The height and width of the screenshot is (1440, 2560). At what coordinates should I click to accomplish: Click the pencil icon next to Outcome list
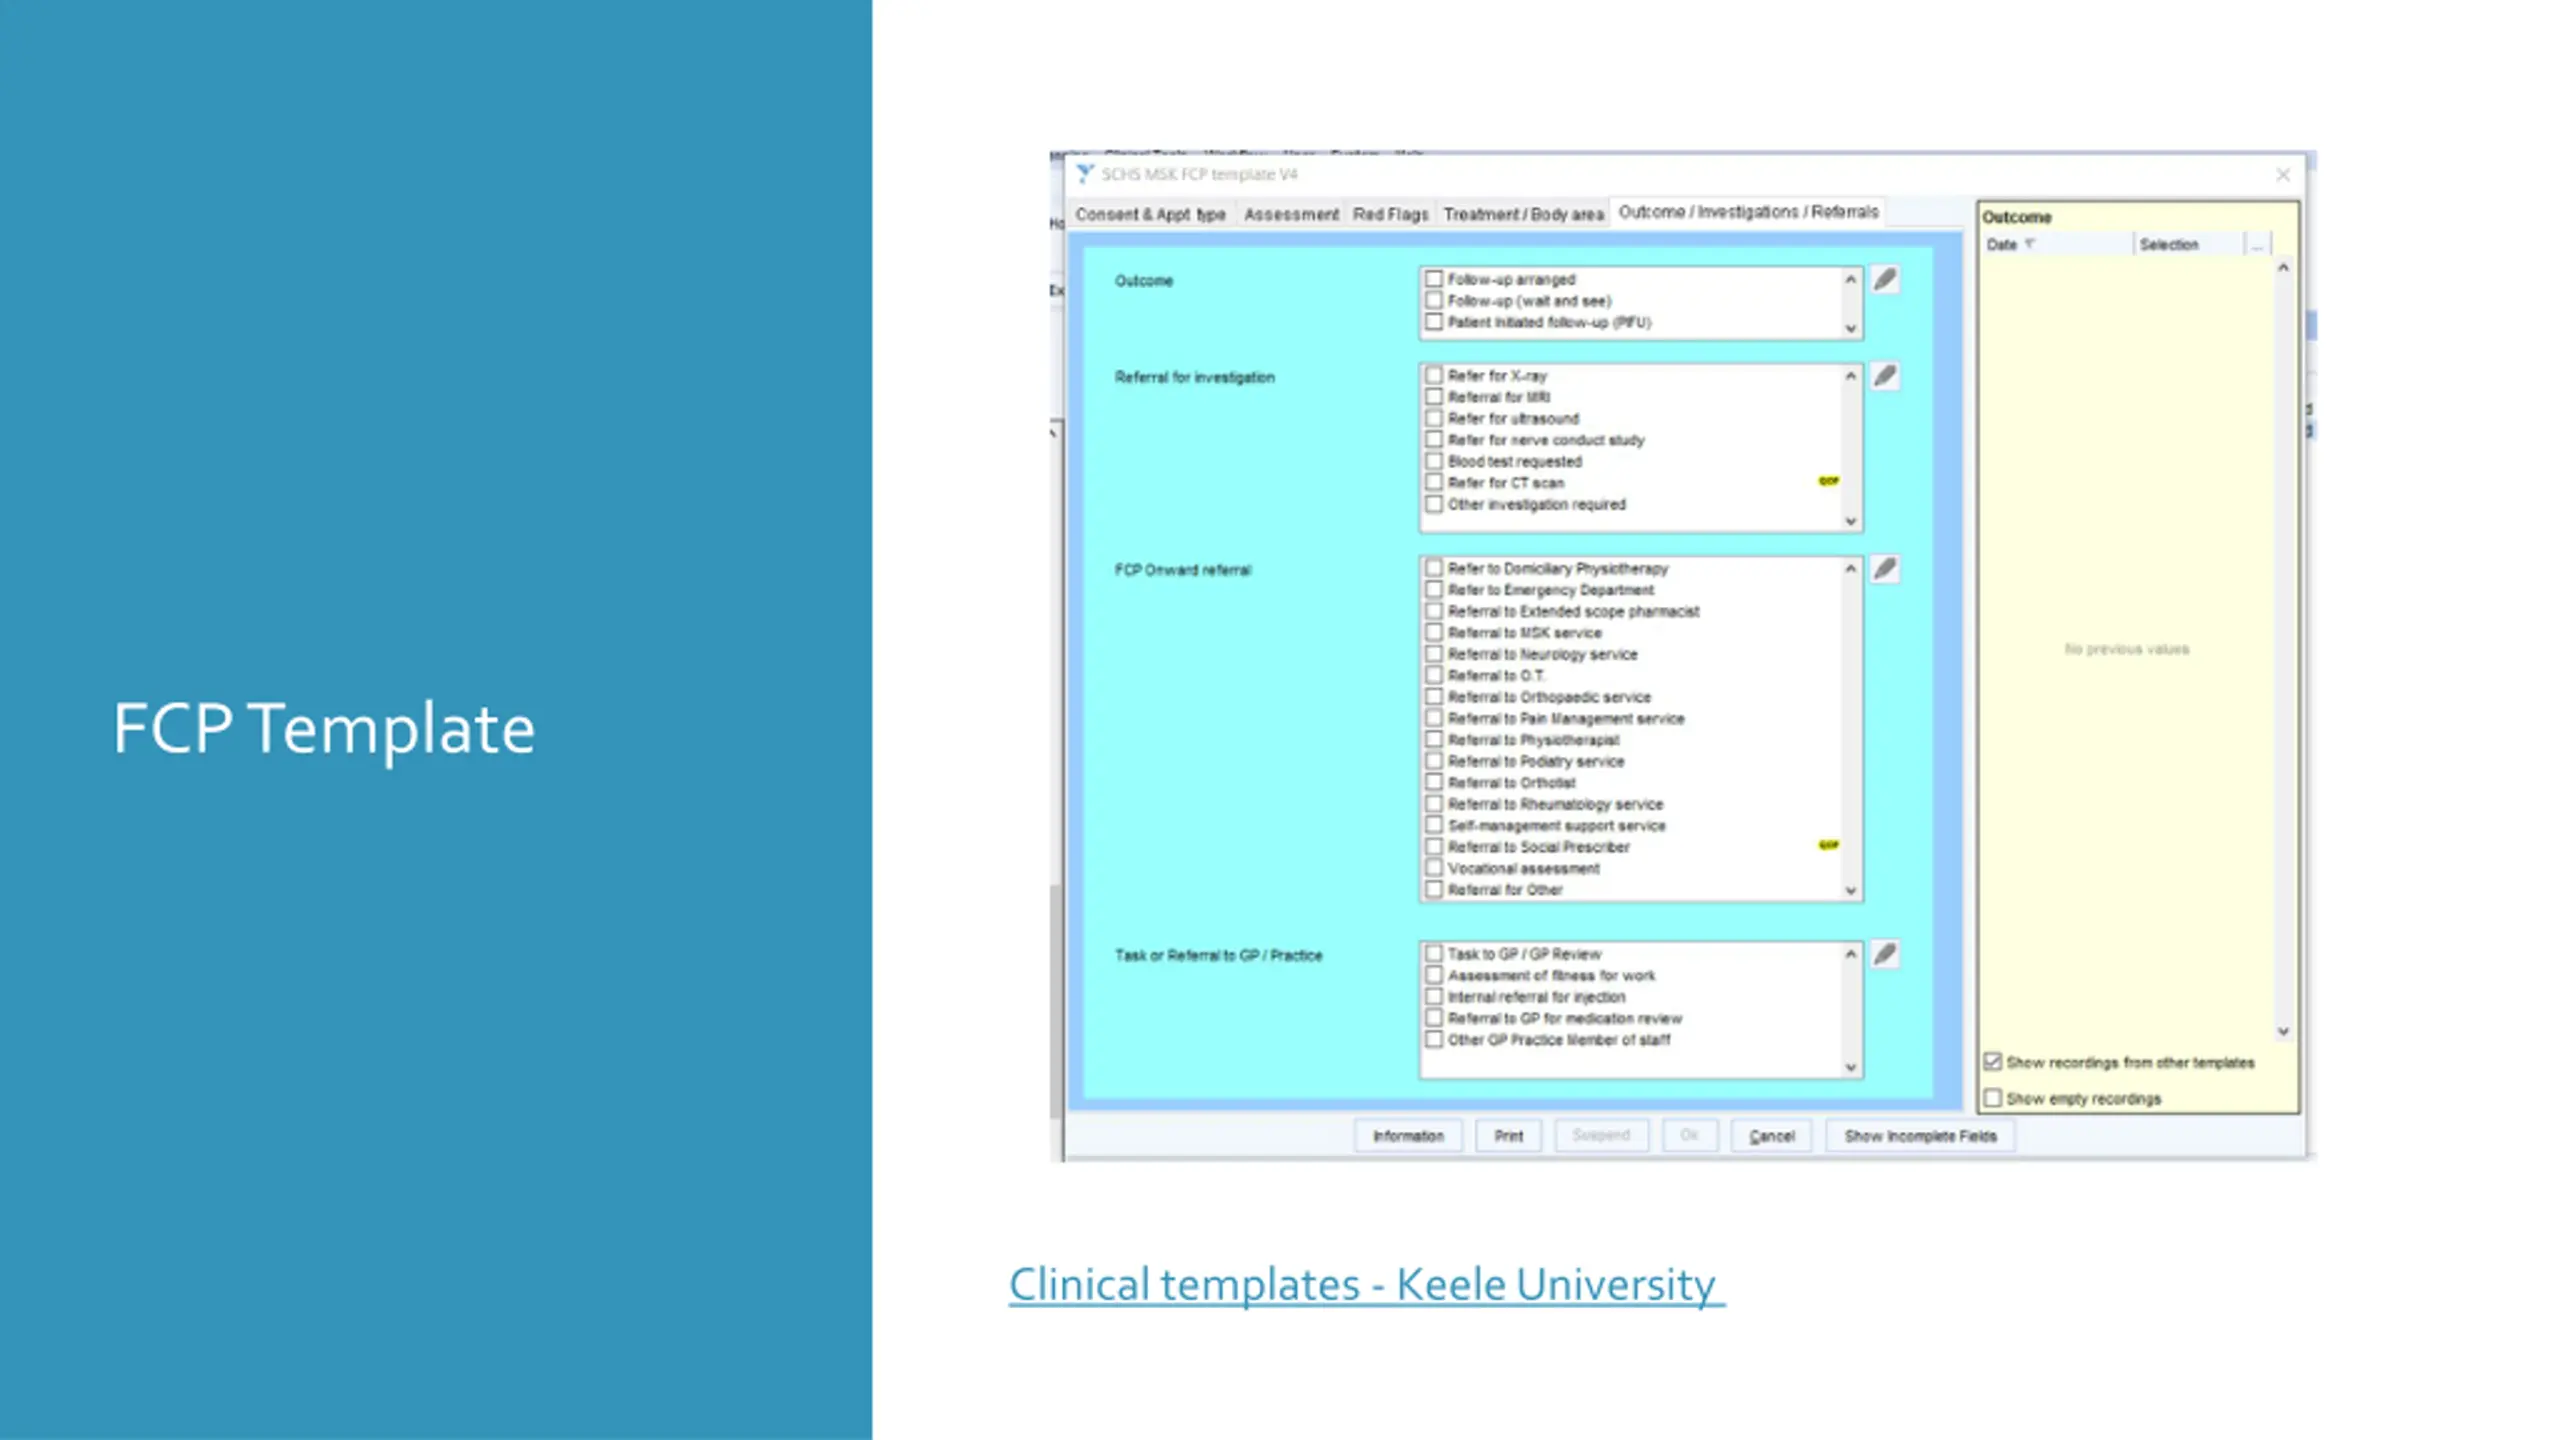point(1885,280)
